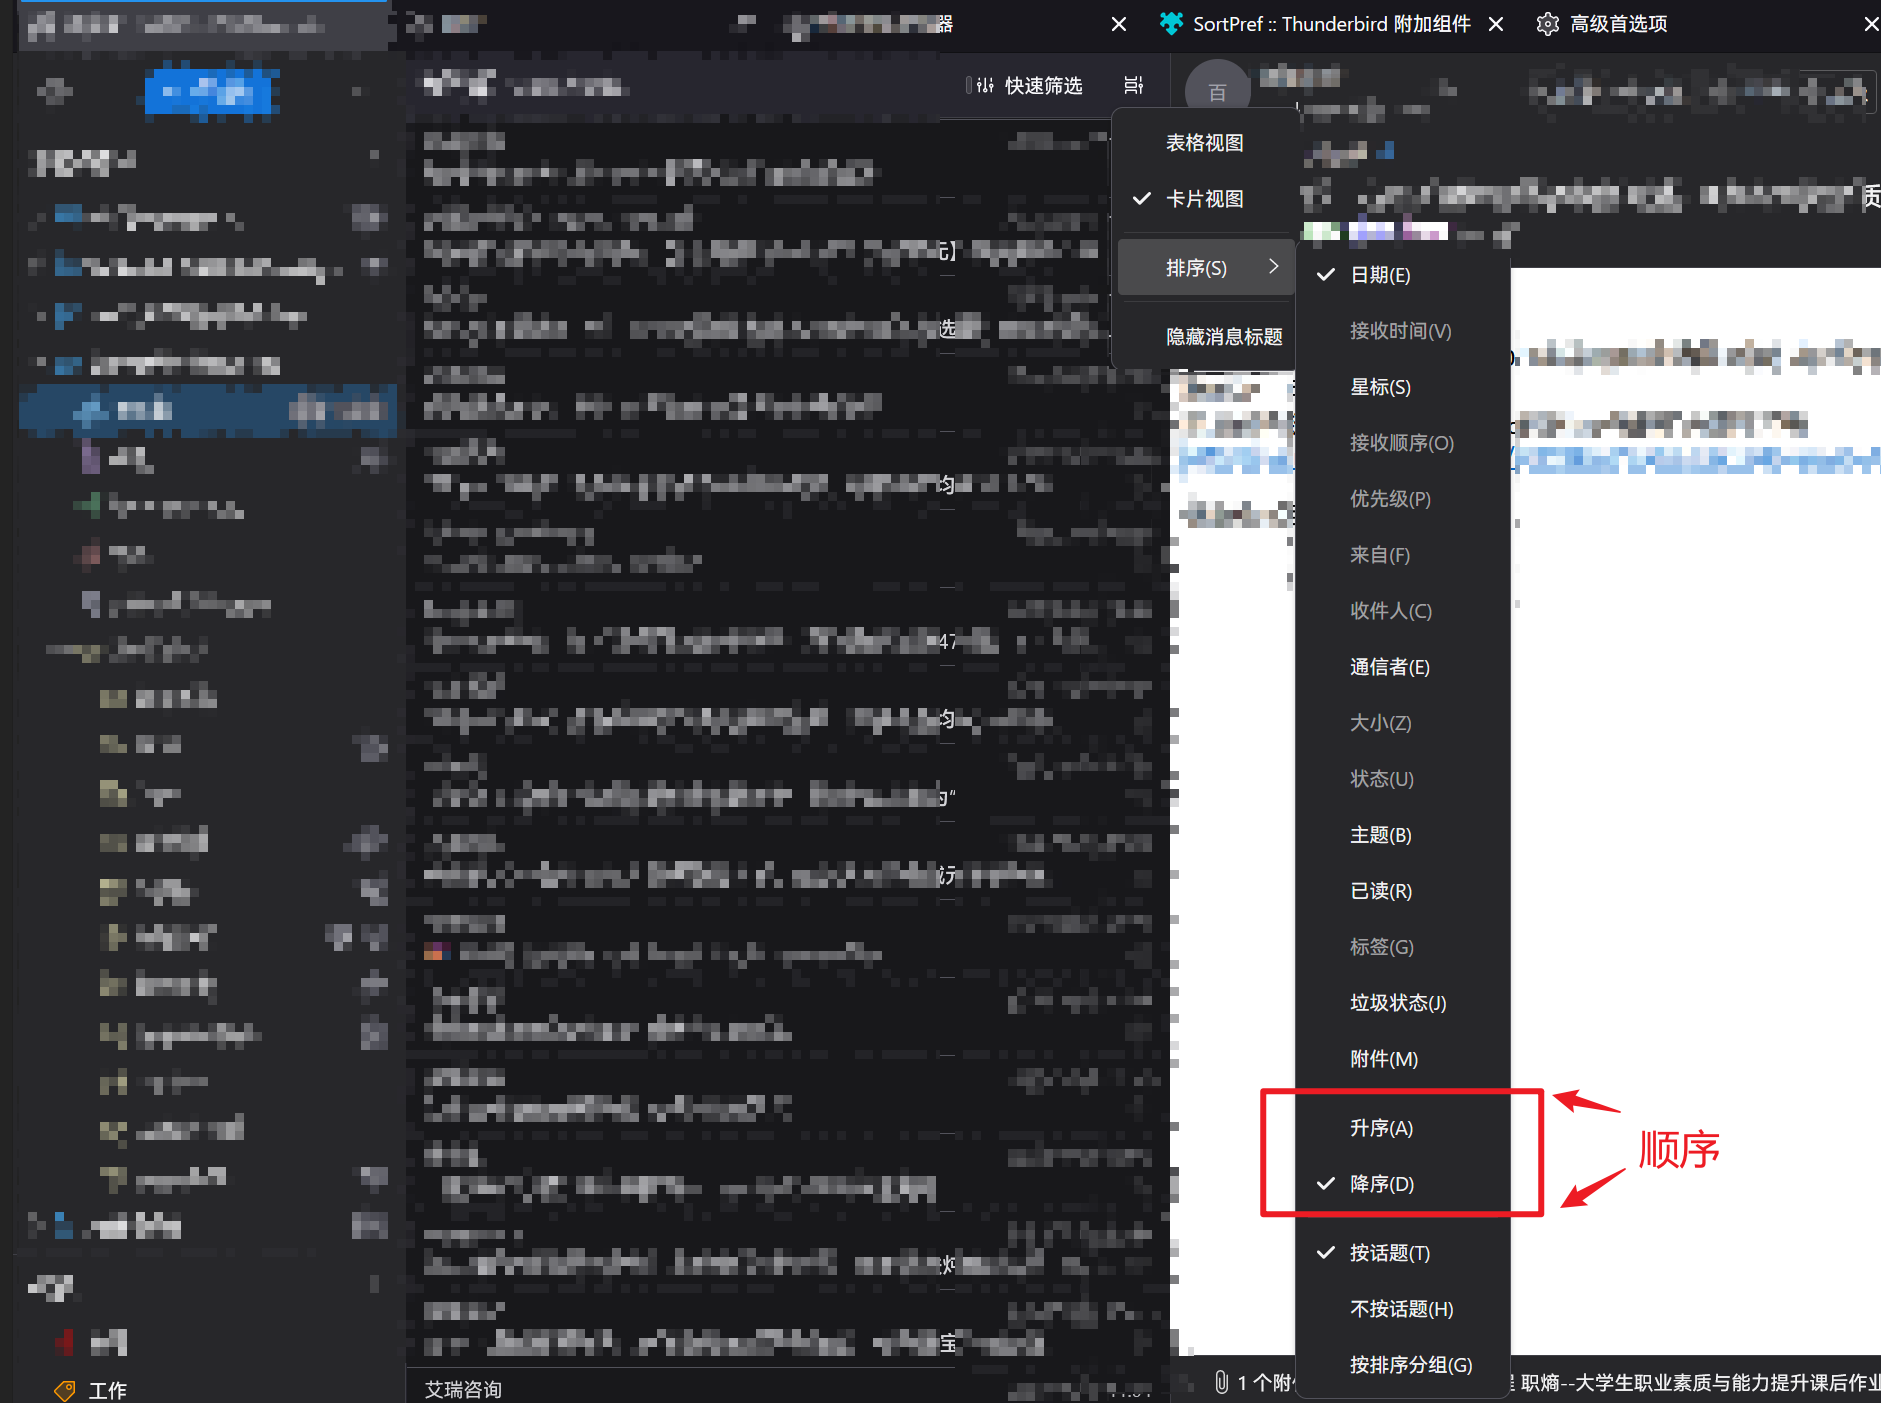Click the gear icon on 高级首选项 tab
1881x1403 pixels.
point(1547,24)
